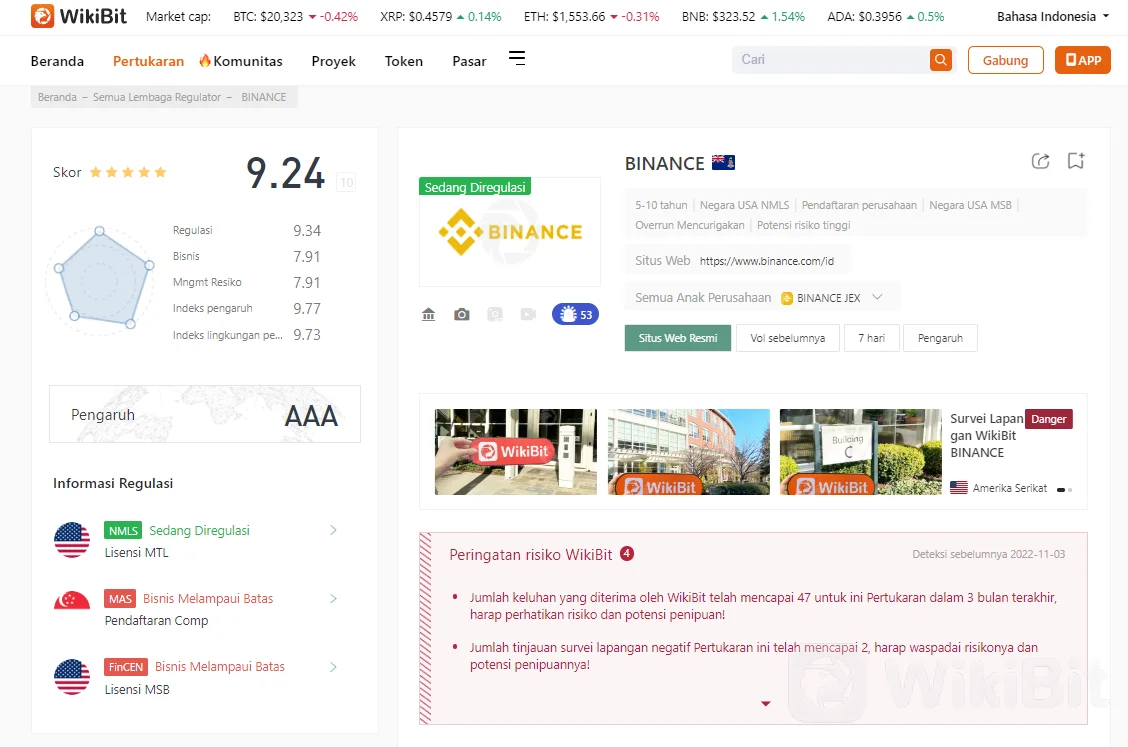The width and height of the screenshot is (1128, 747).
Task: Click the Gabung button
Action: coord(1005,60)
